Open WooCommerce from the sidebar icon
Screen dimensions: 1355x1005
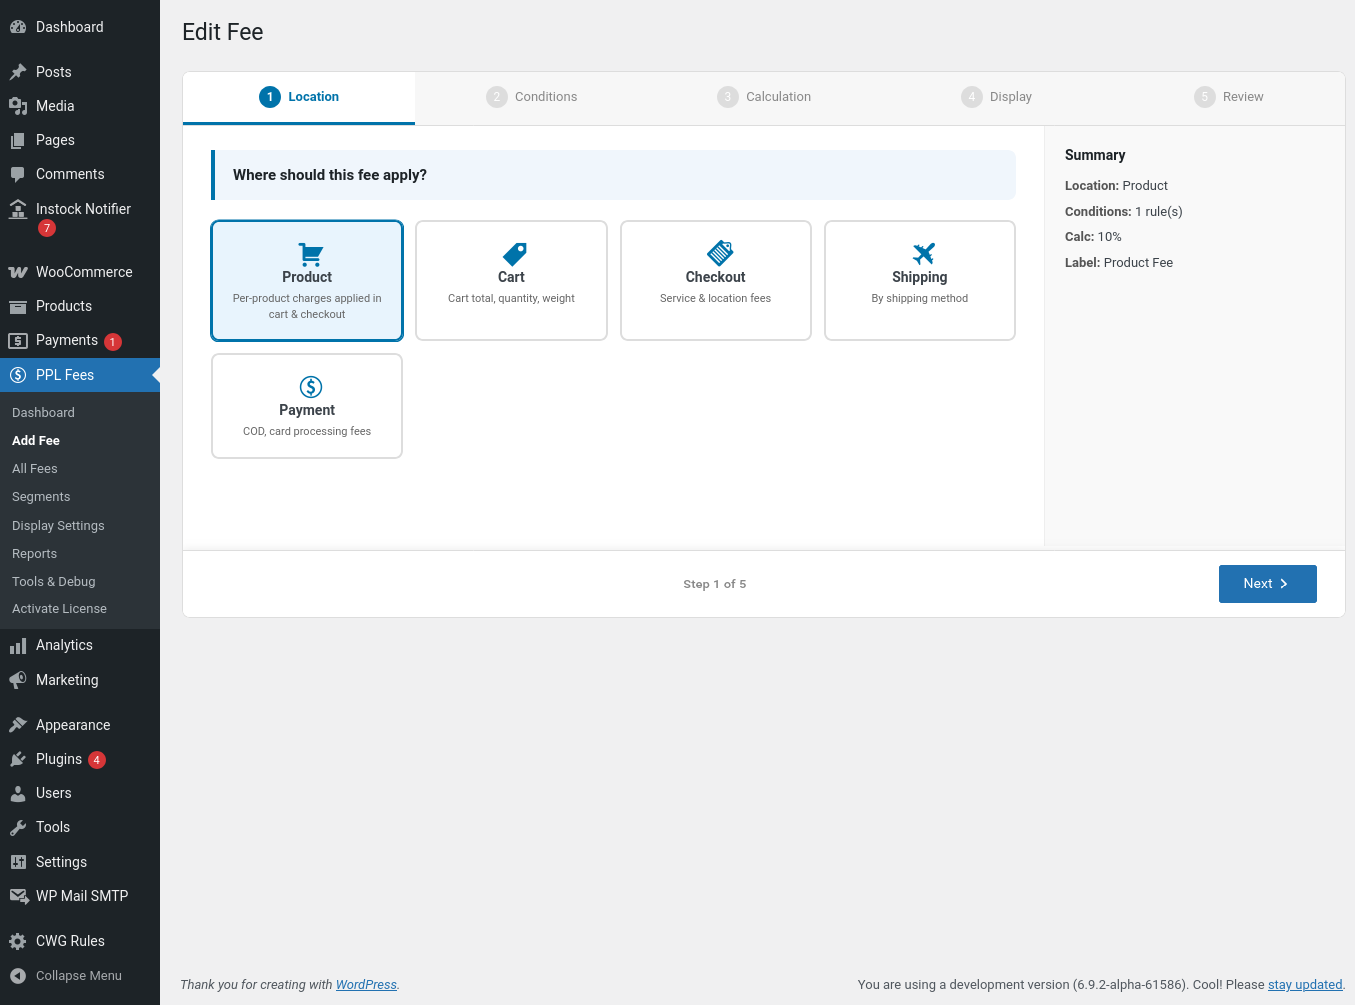tap(18, 272)
